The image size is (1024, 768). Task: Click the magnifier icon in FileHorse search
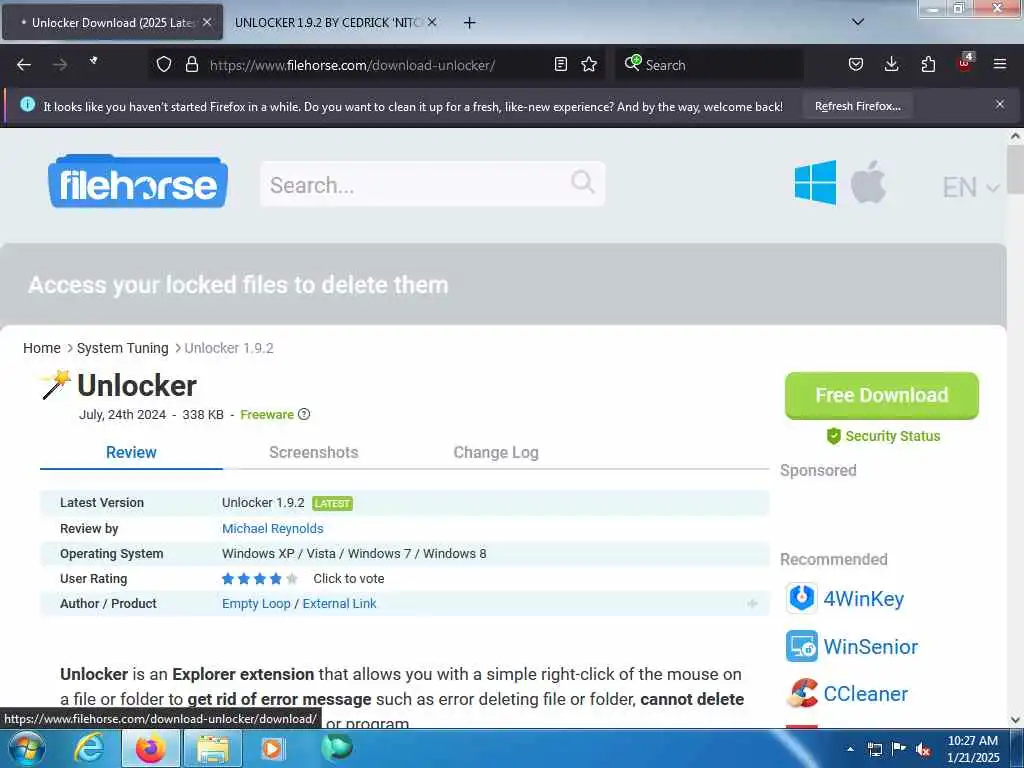tap(583, 182)
